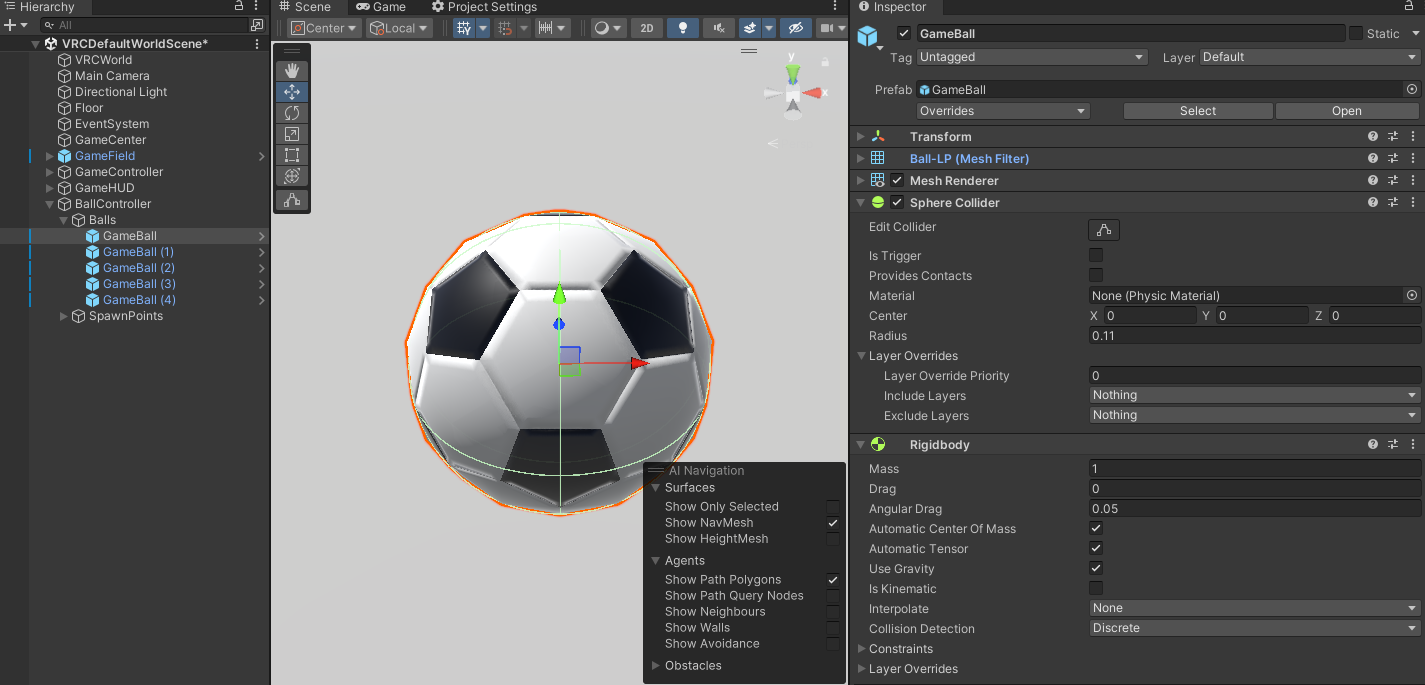This screenshot has height=685, width=1425.
Task: Expand the Constraints section in Rigidbody
Action: click(860, 649)
